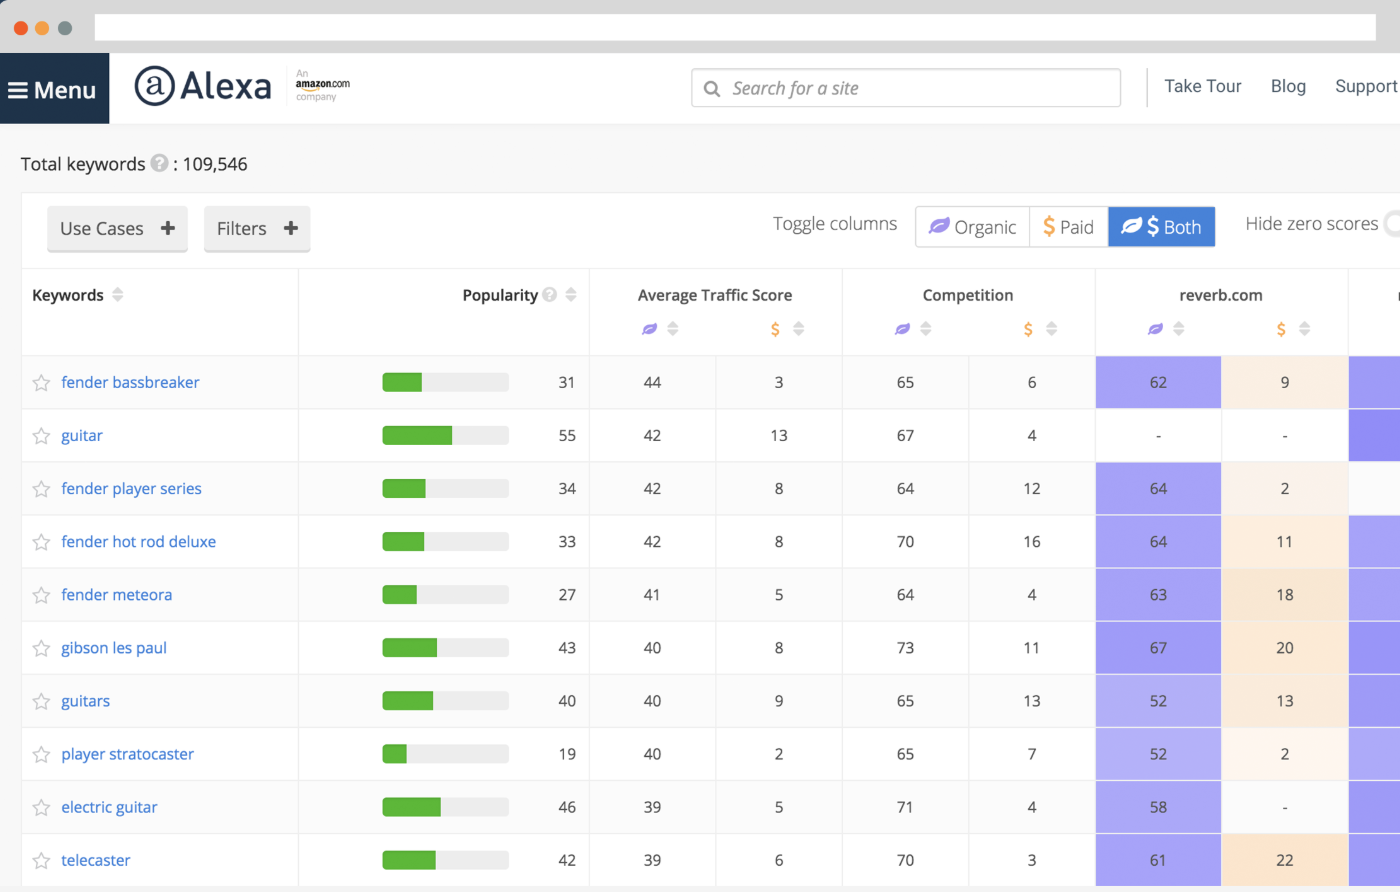Click the Search for a site field
This screenshot has height=892, width=1400.
(906, 88)
